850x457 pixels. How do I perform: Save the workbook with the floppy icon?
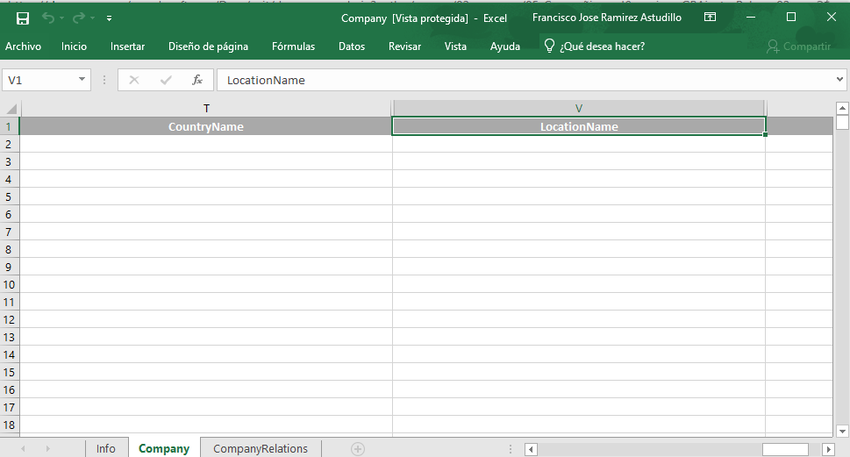pyautogui.click(x=22, y=18)
